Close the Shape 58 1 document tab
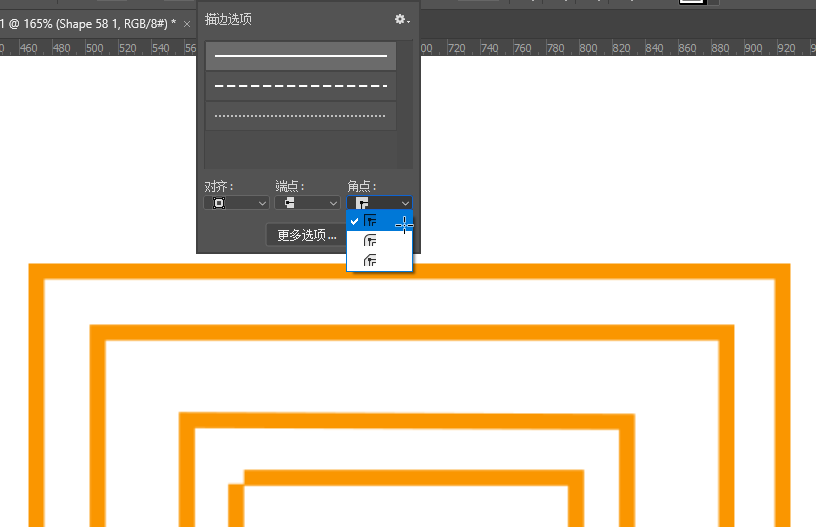Image resolution: width=816 pixels, height=527 pixels. click(x=187, y=24)
